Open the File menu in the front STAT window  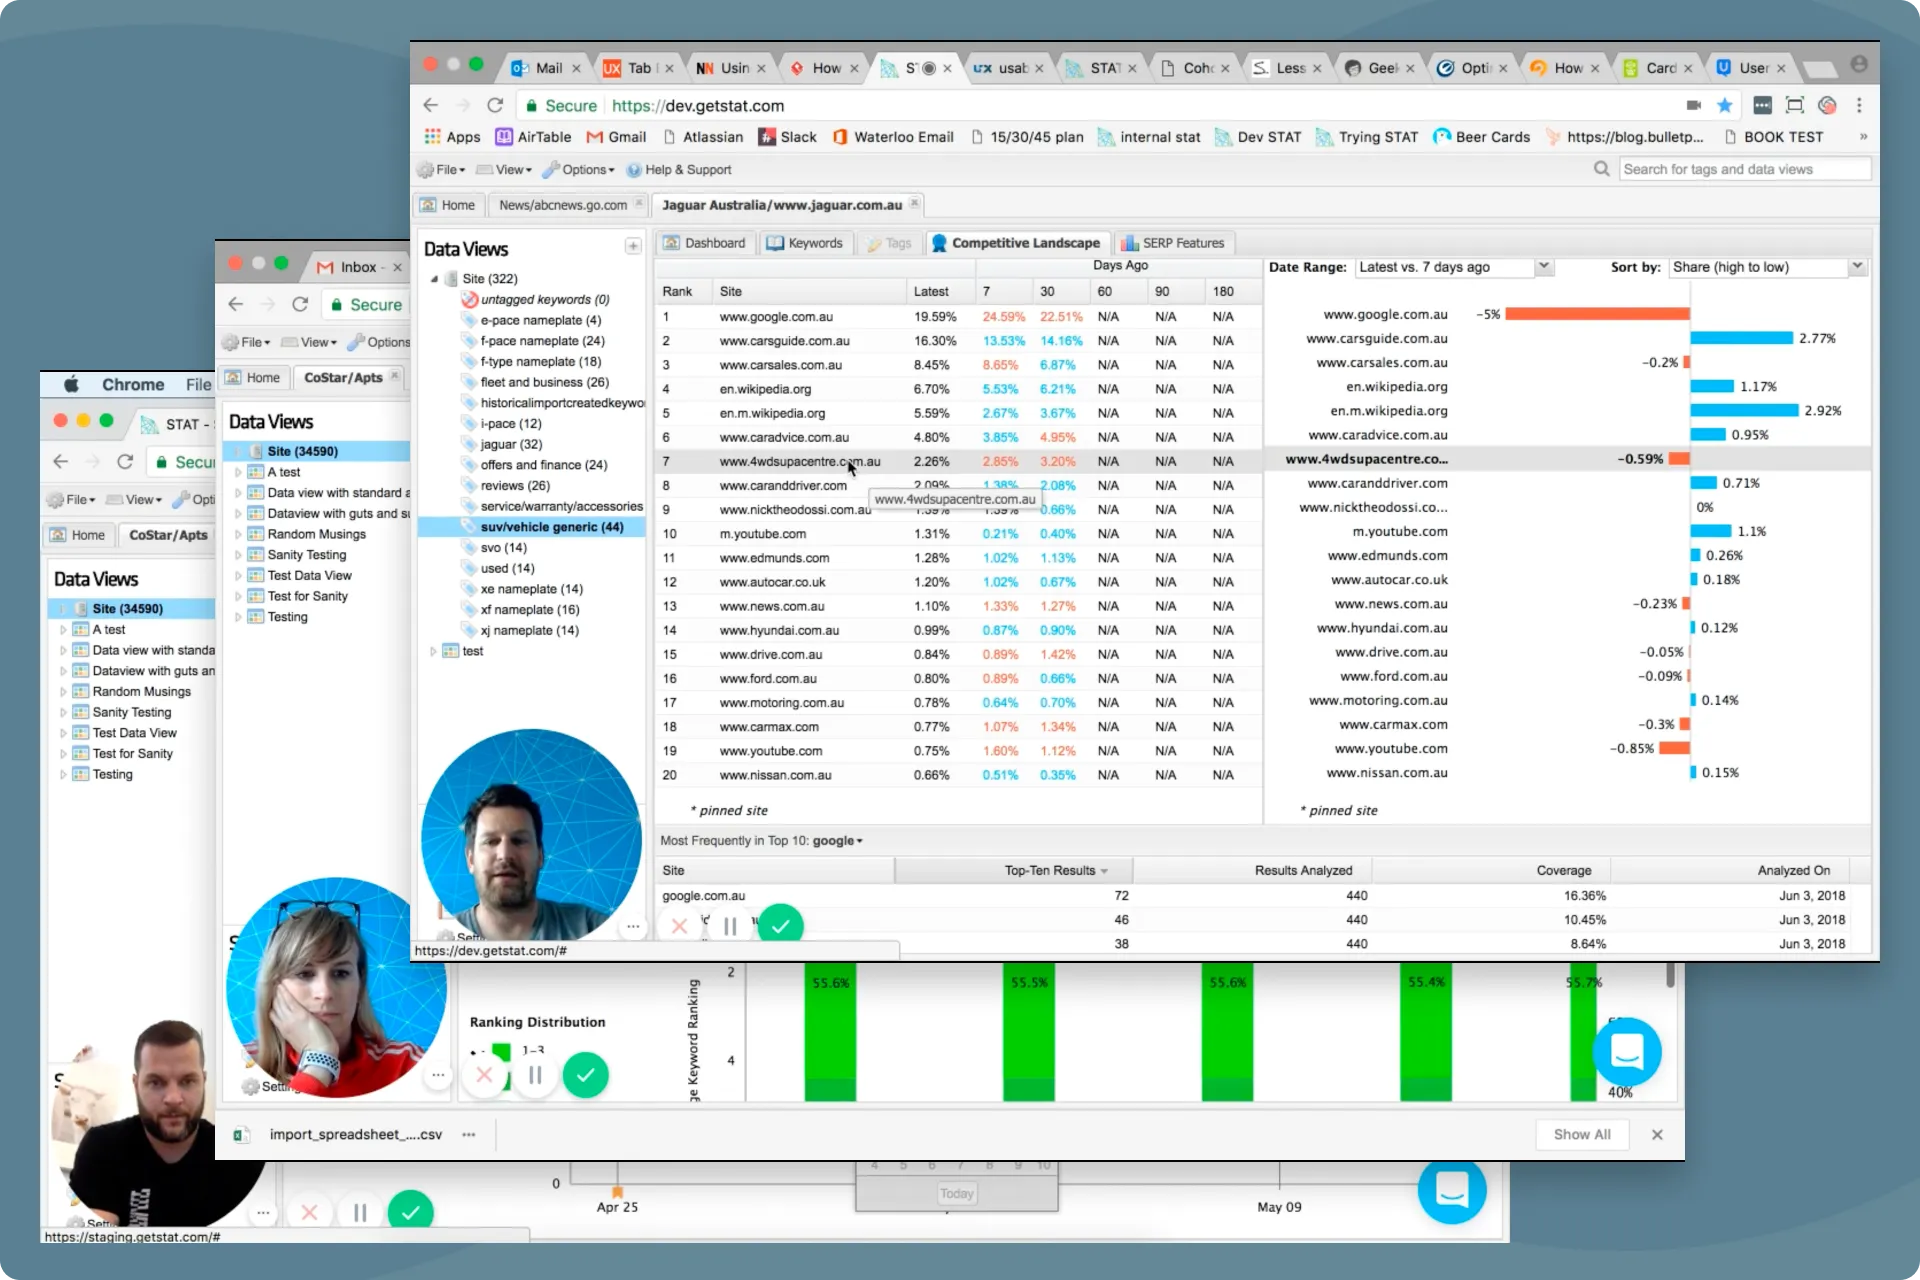tap(443, 170)
